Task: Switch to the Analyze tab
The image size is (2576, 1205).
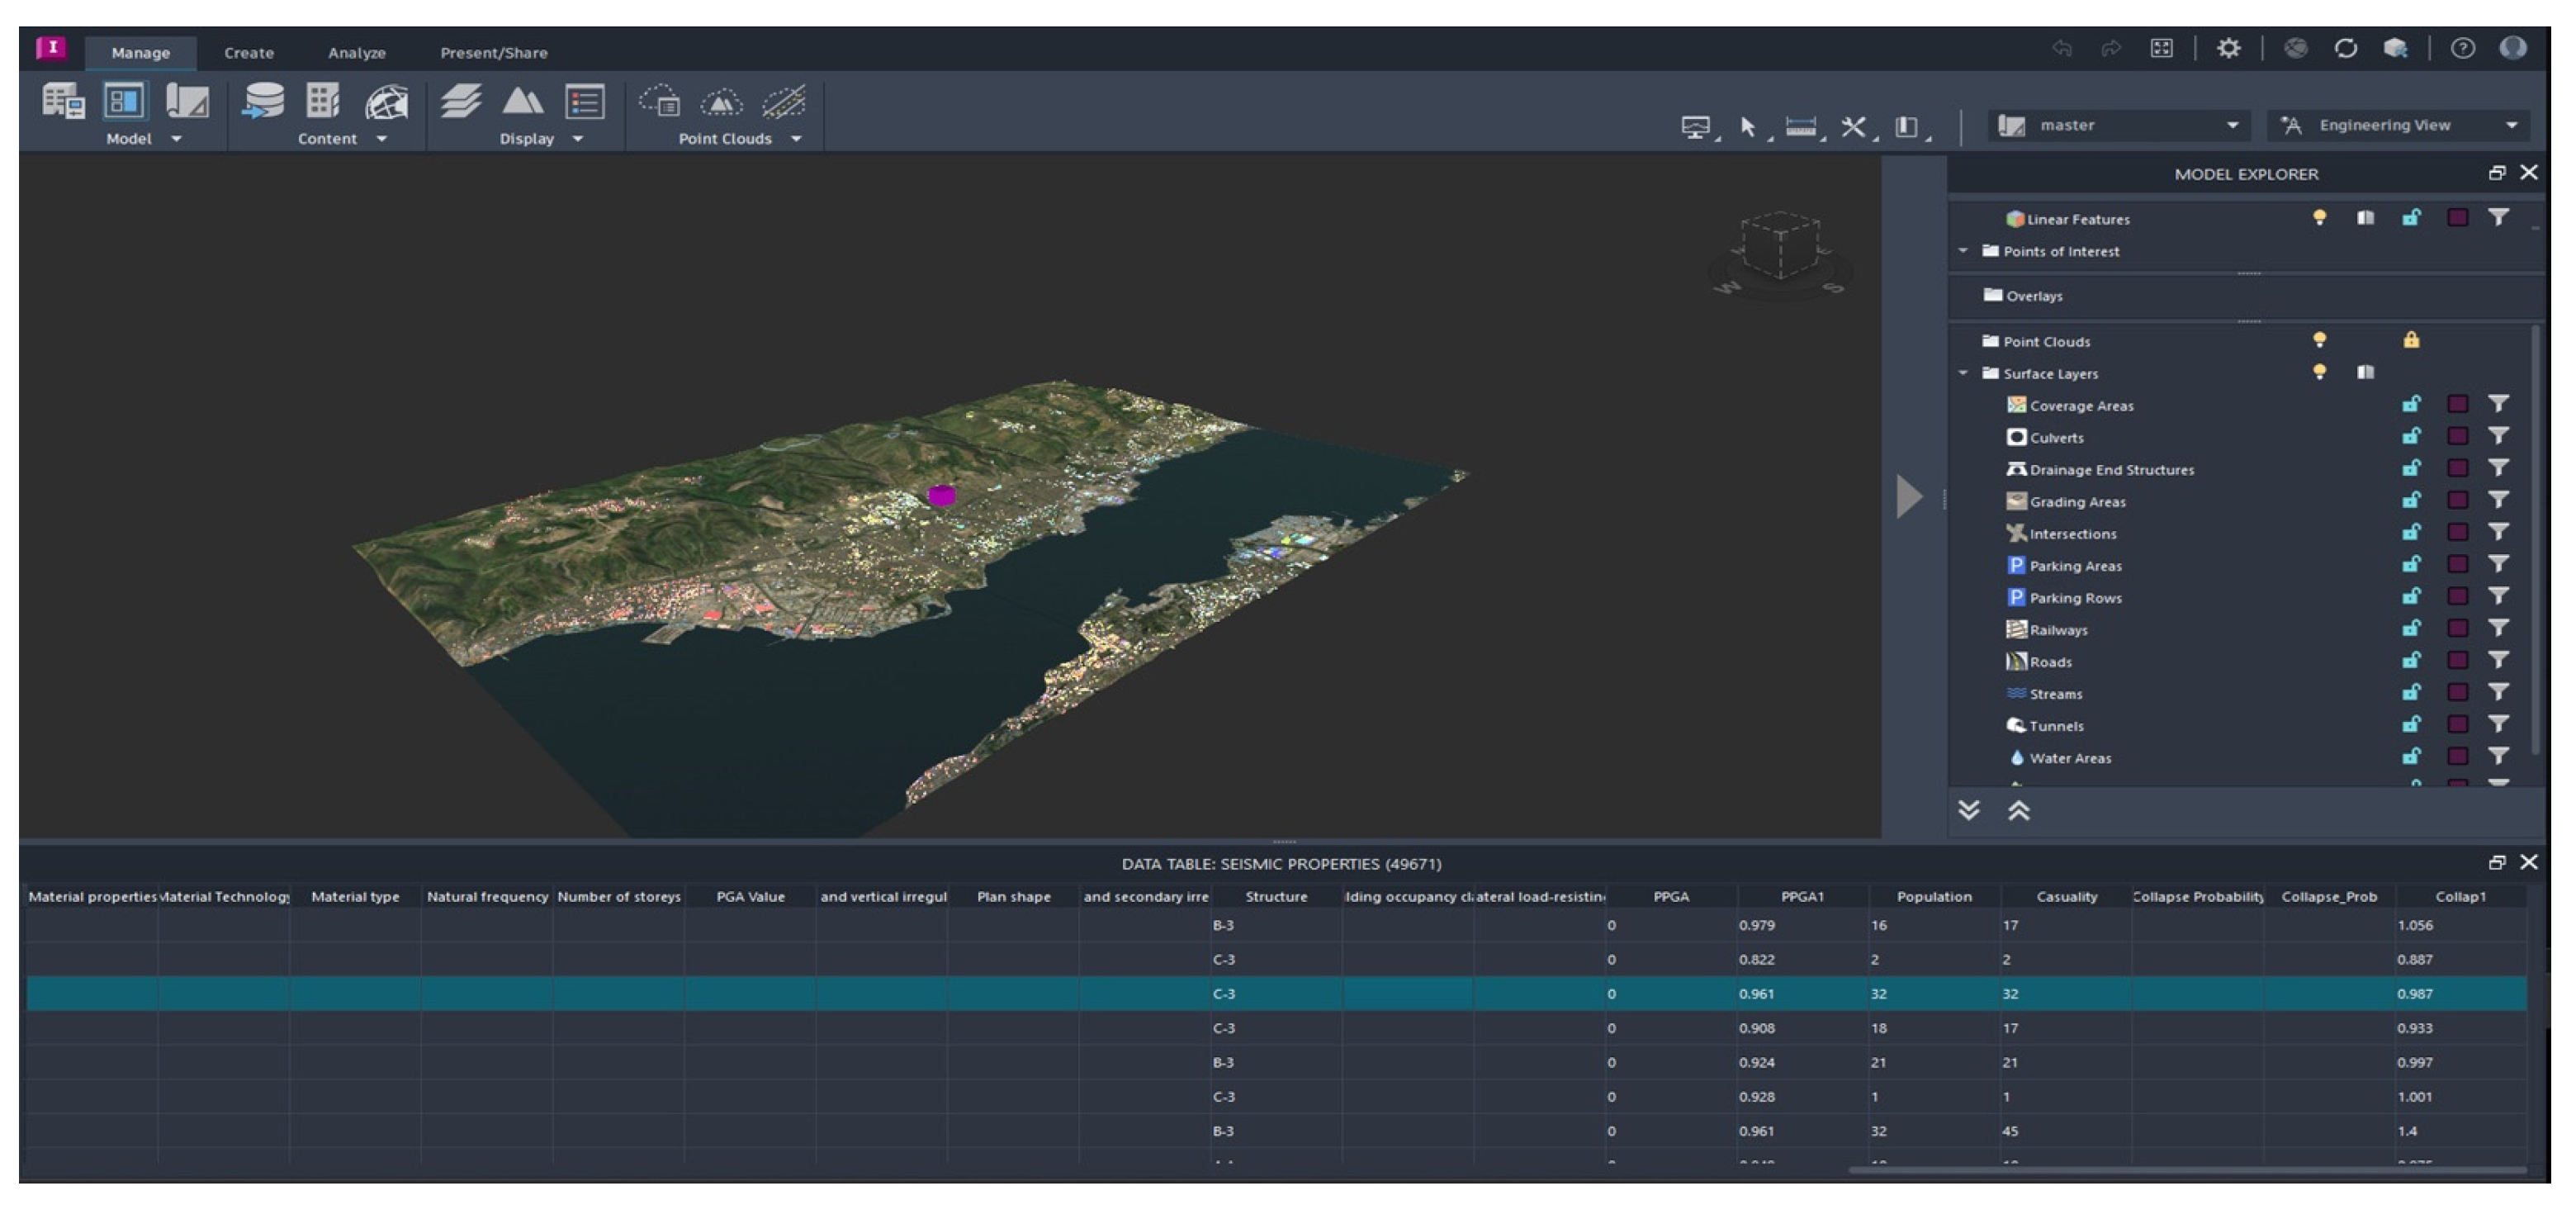Action: [x=356, y=53]
